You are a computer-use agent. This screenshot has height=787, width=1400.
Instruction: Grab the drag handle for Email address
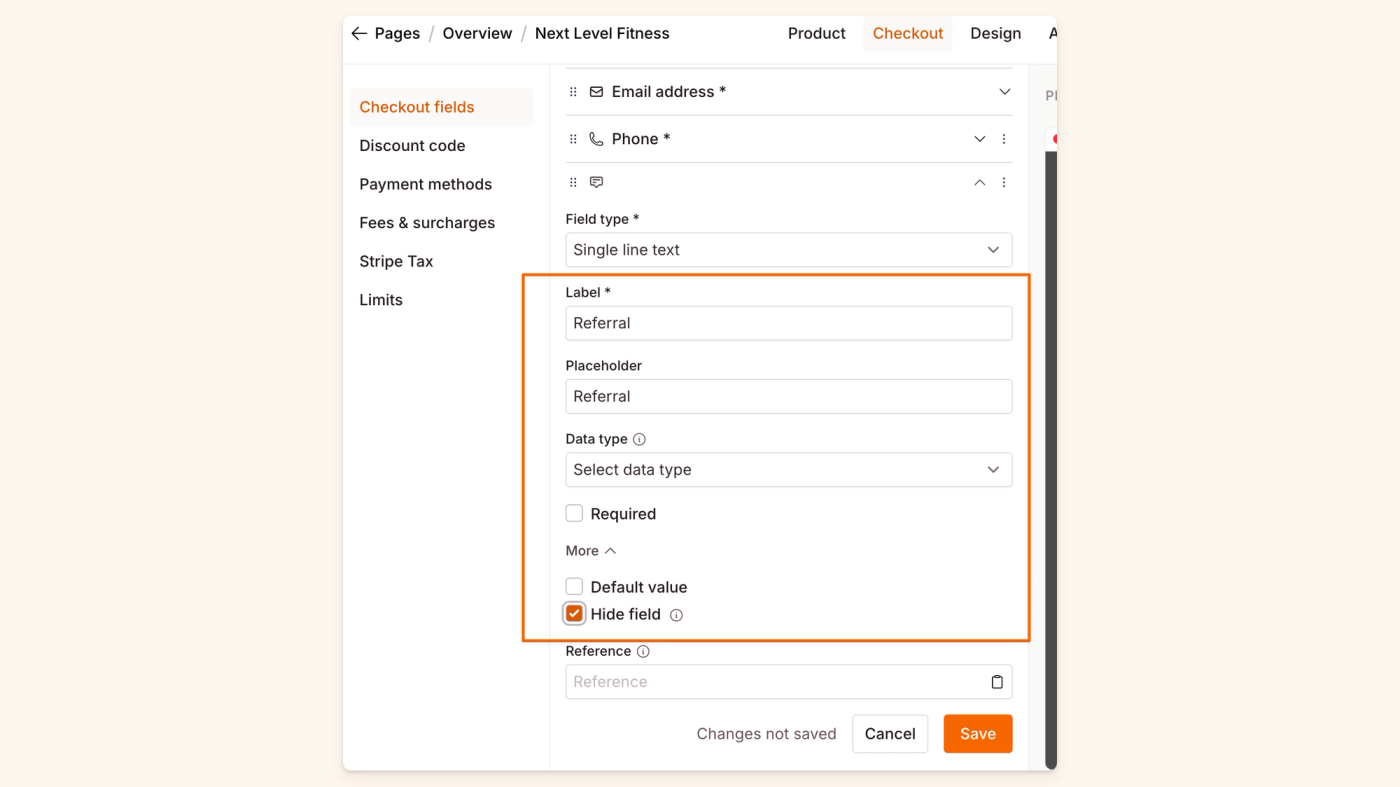pos(573,92)
